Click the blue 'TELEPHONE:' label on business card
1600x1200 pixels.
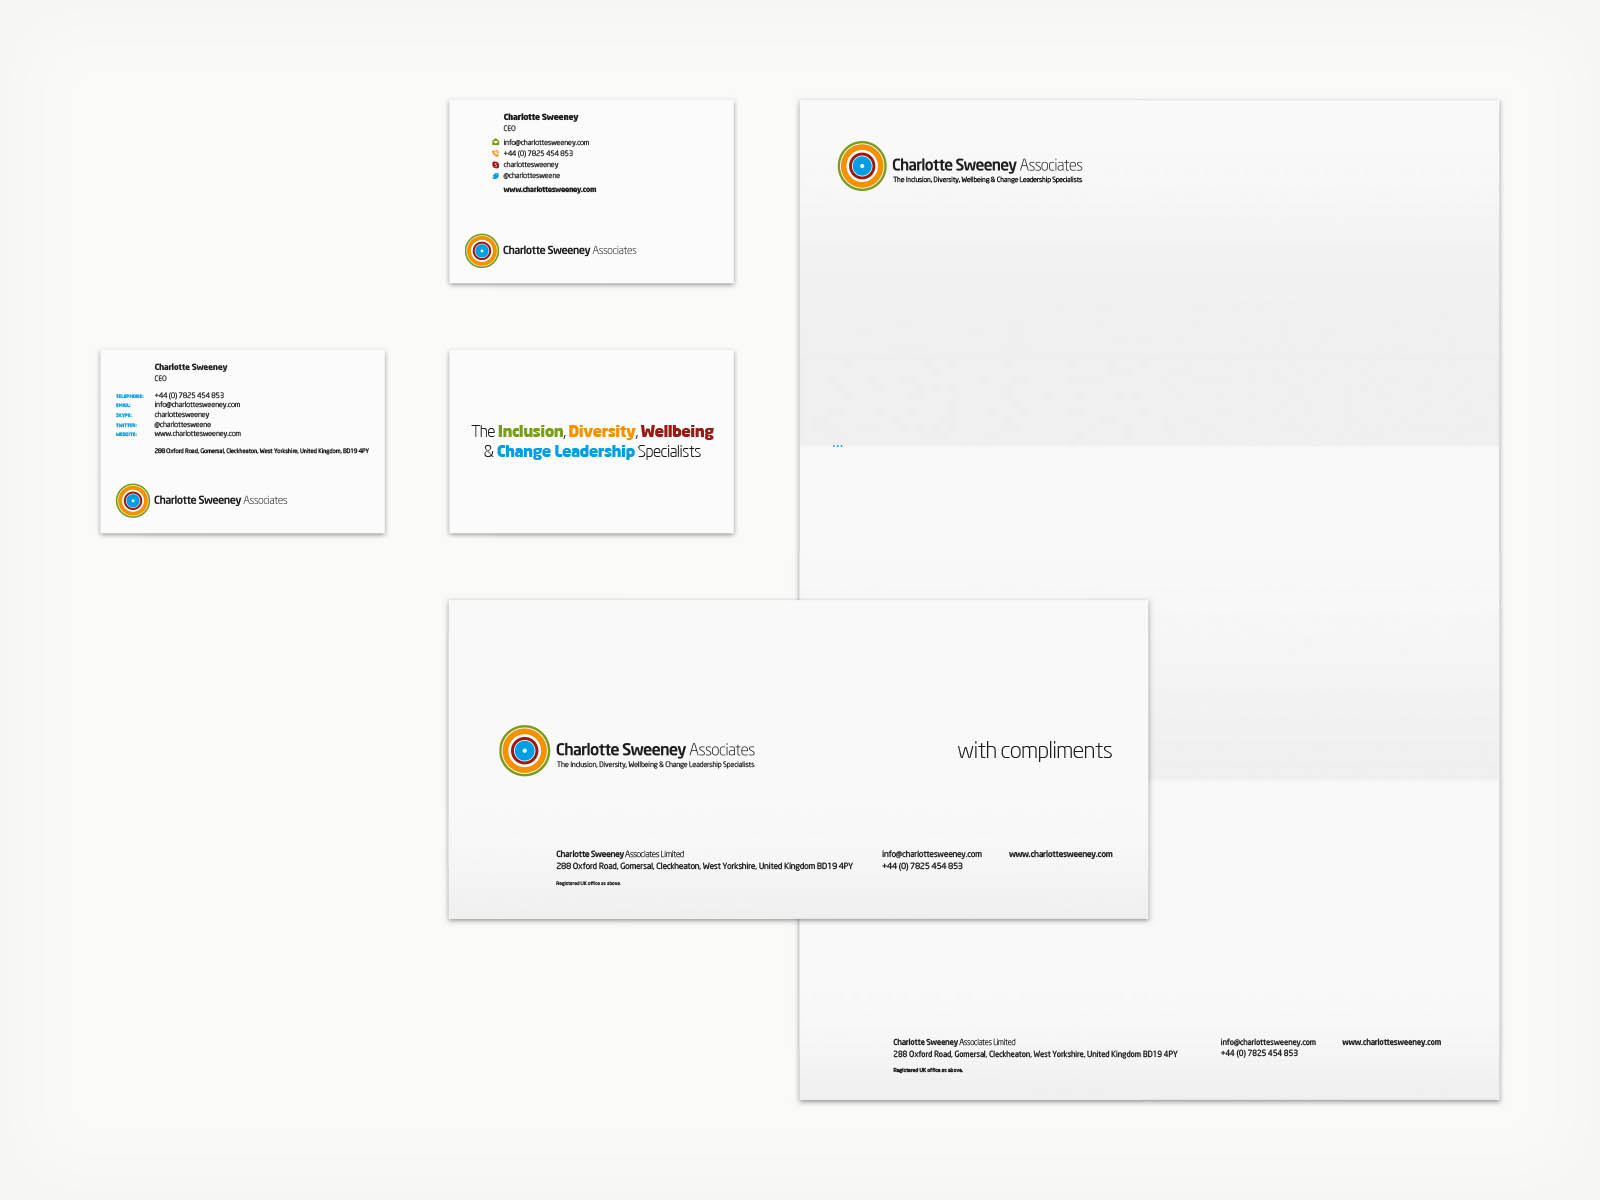[130, 397]
